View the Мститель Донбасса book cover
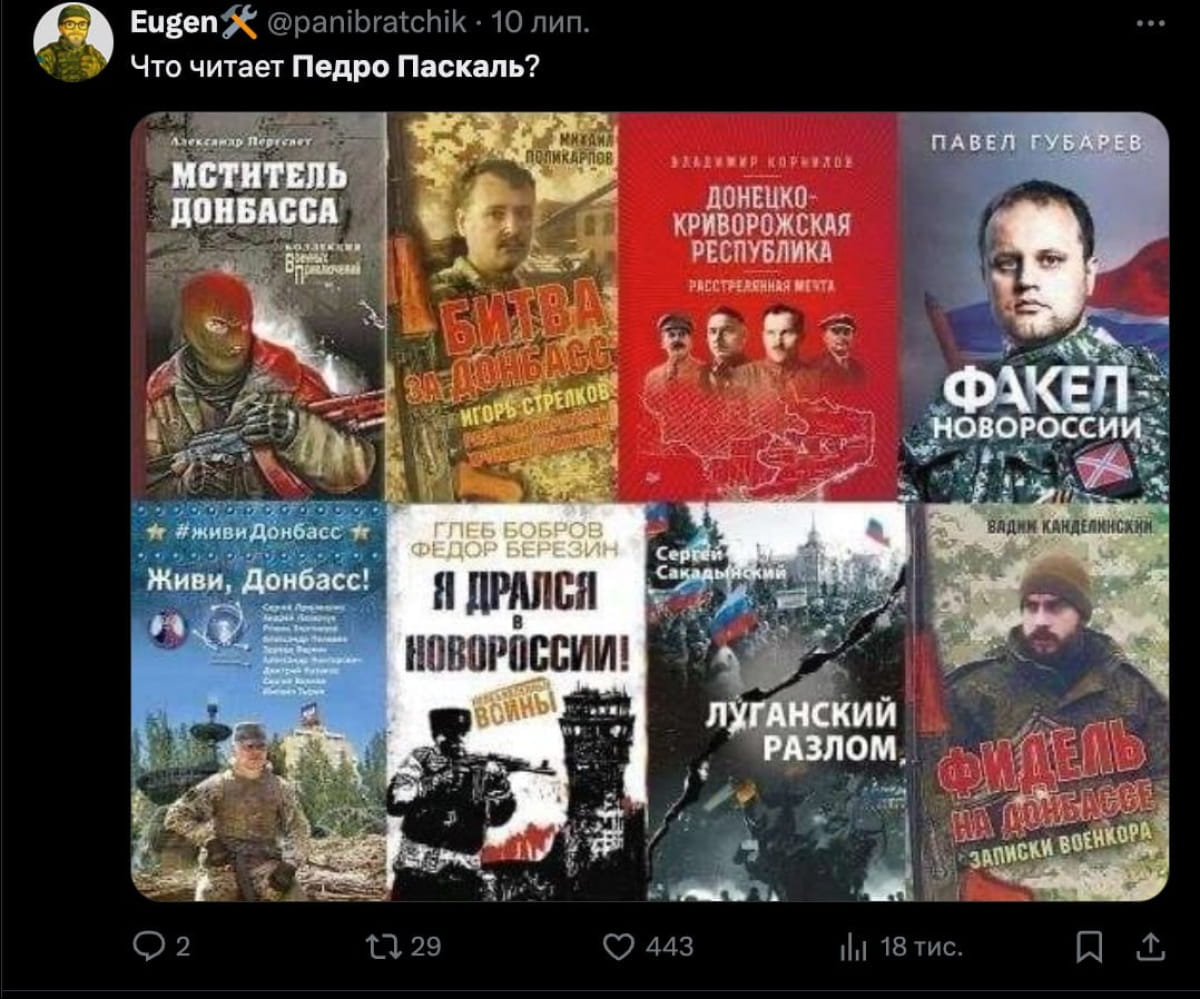 258,306
